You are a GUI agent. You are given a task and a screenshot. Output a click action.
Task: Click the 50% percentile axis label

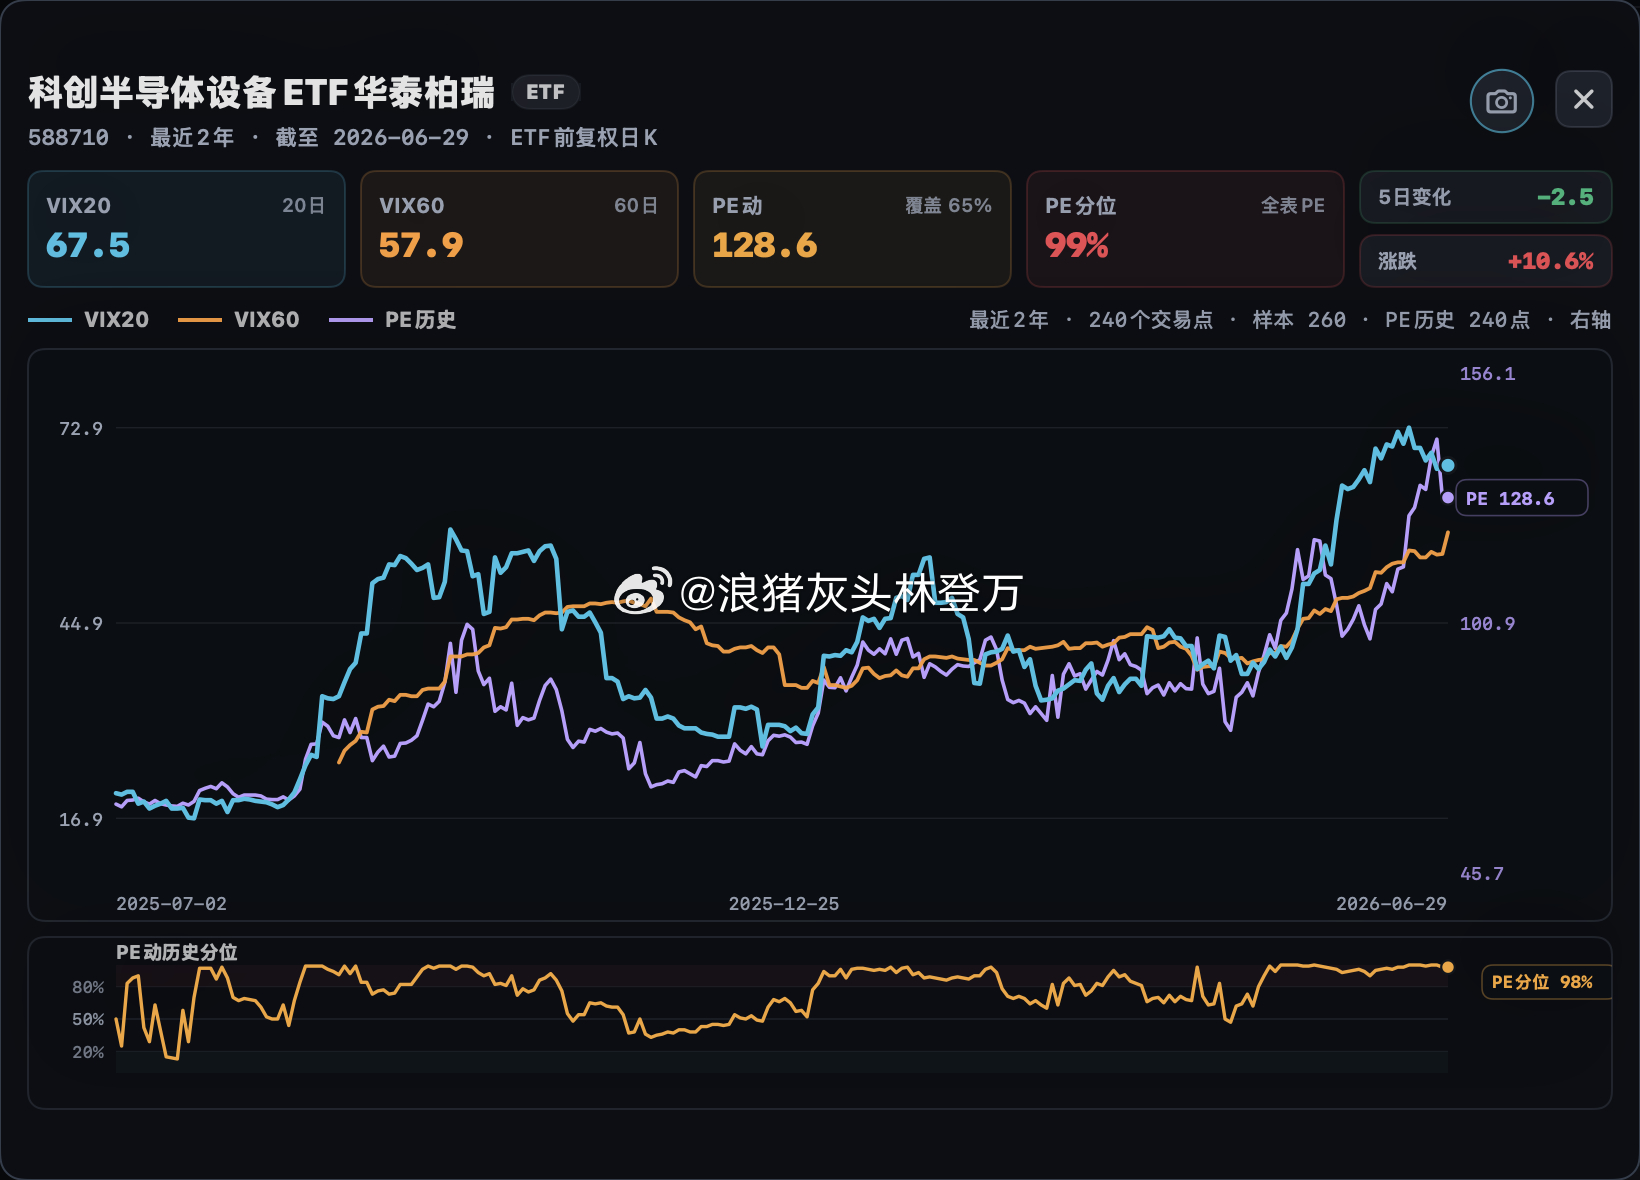[88, 1019]
